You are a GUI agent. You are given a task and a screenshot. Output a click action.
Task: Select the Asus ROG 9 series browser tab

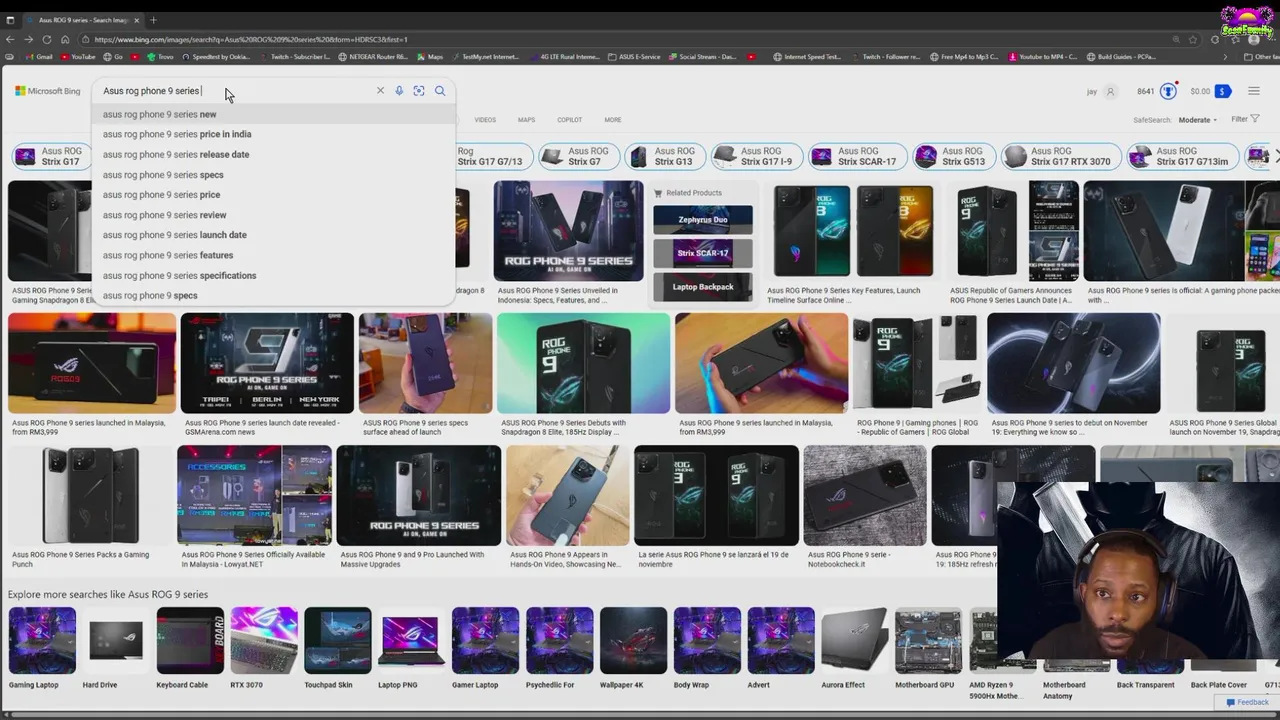pyautogui.click(x=82, y=20)
